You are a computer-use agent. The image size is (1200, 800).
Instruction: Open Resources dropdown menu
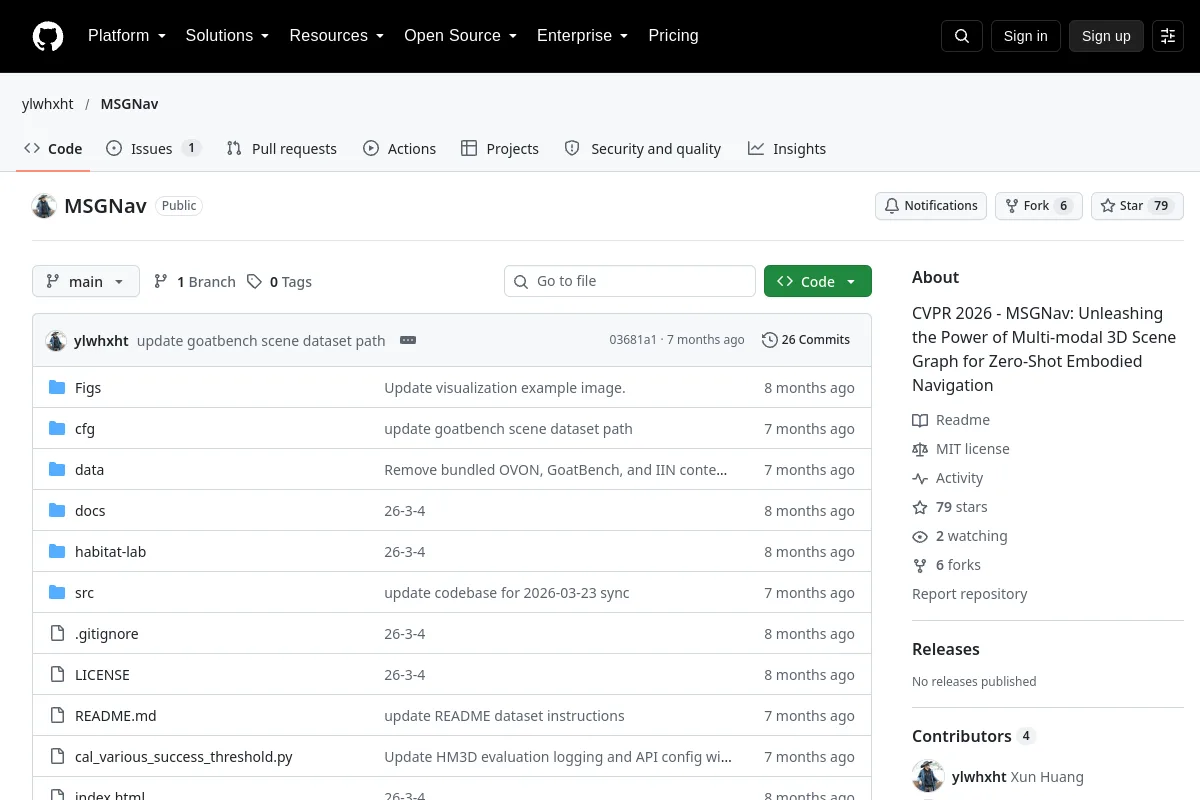[x=337, y=36]
